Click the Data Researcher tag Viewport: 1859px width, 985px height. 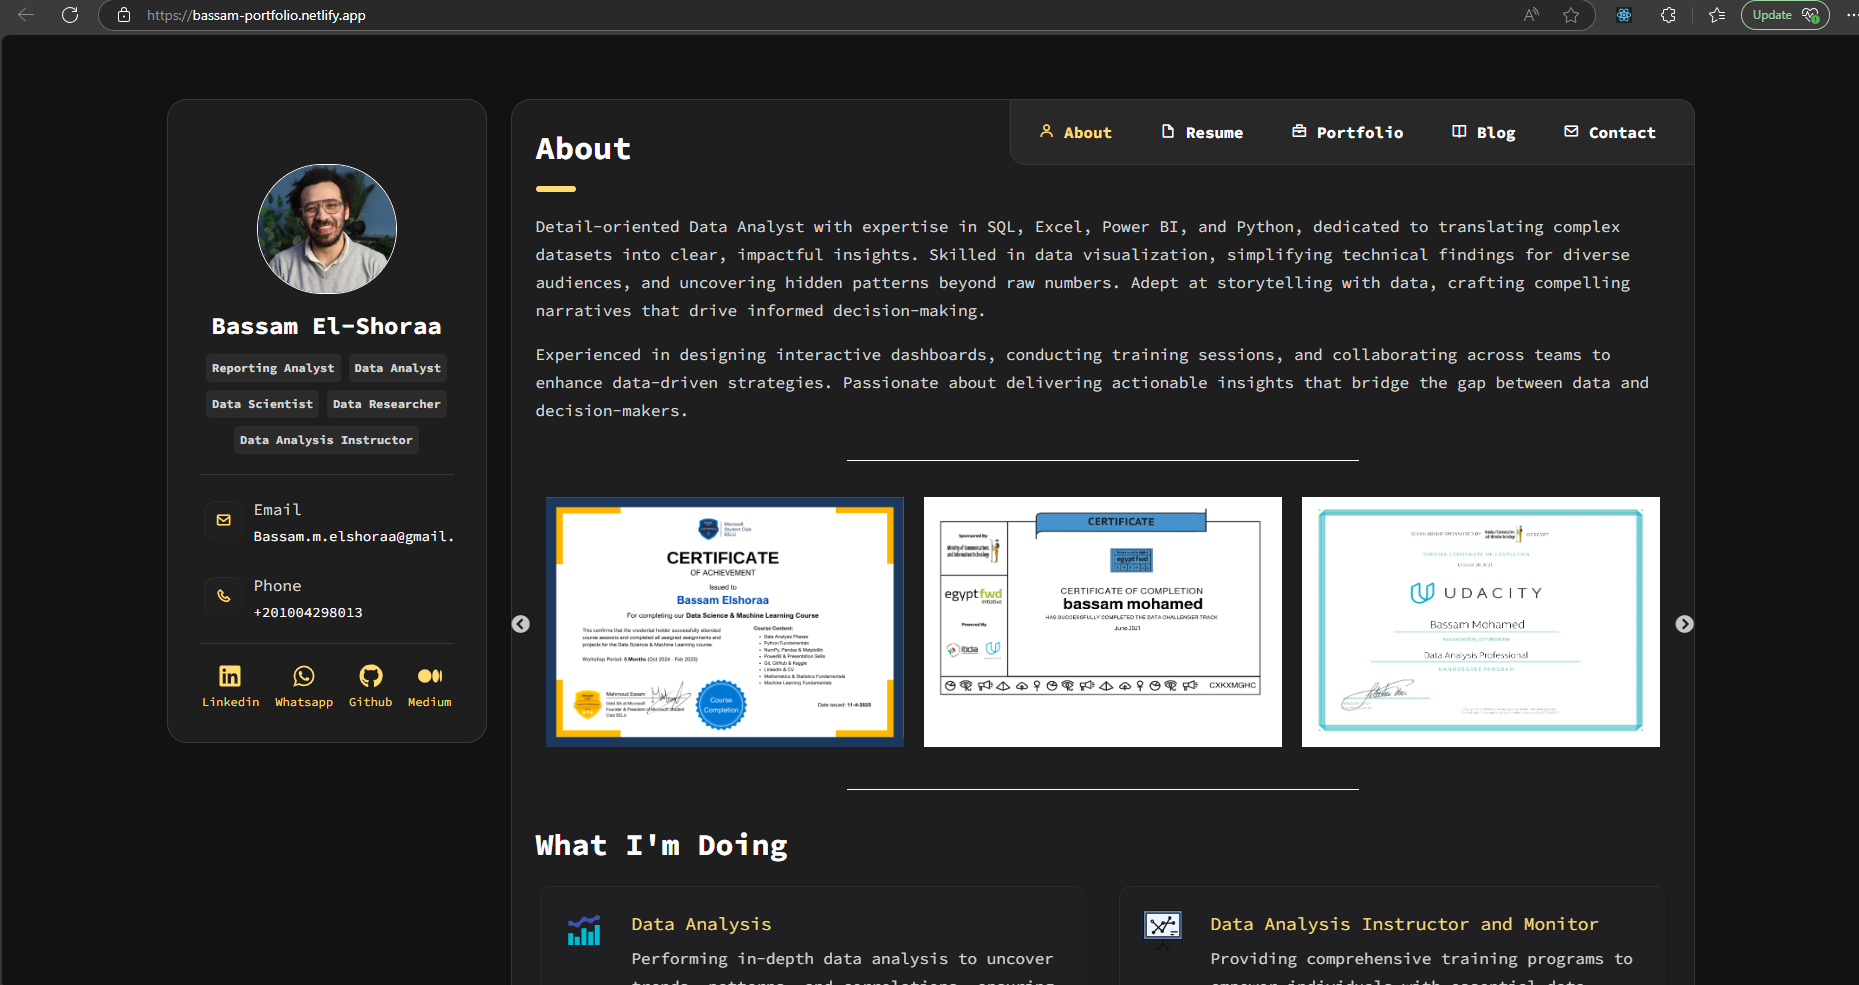[386, 404]
